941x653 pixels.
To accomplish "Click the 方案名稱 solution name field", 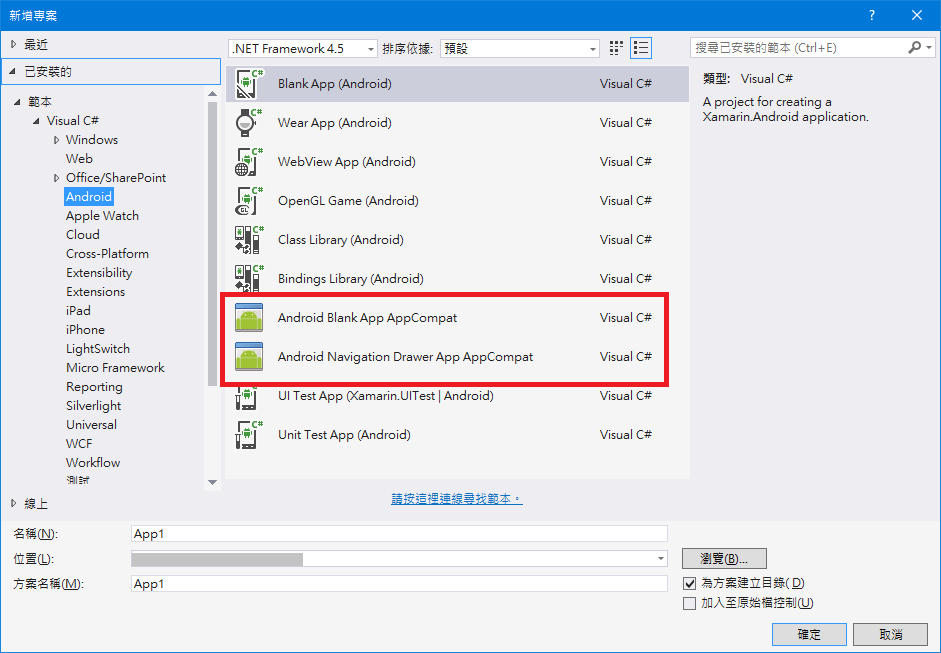I will (x=399, y=583).
